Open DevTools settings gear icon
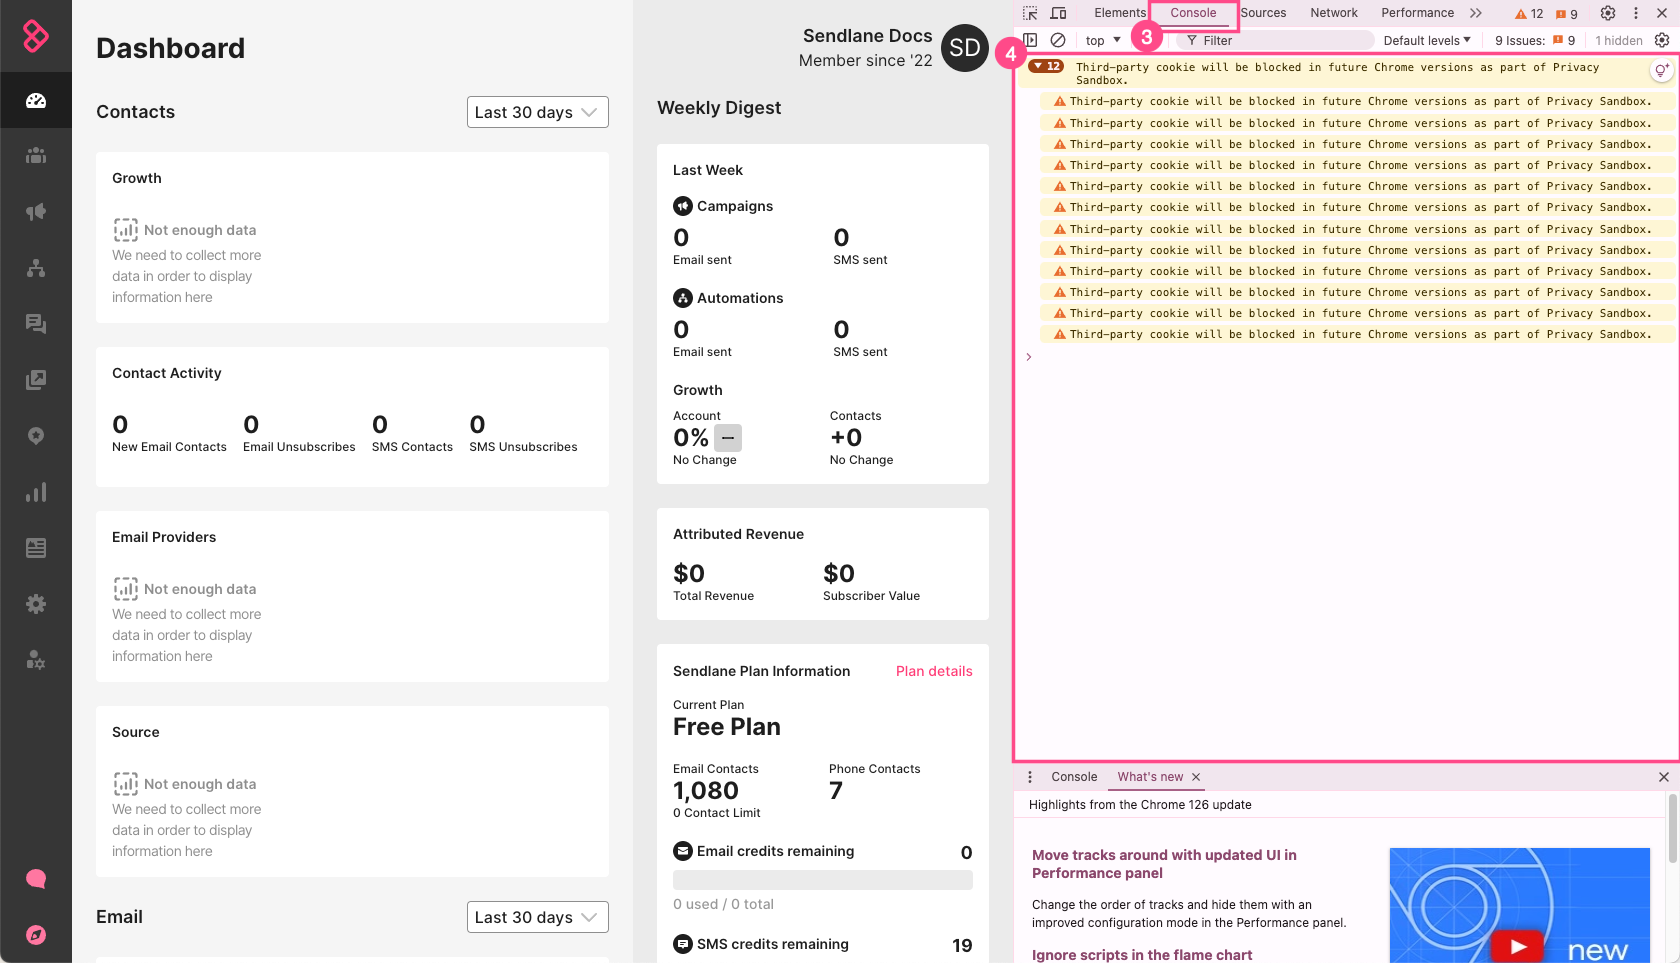Screen dimensions: 1680x963 pyautogui.click(x=1608, y=13)
